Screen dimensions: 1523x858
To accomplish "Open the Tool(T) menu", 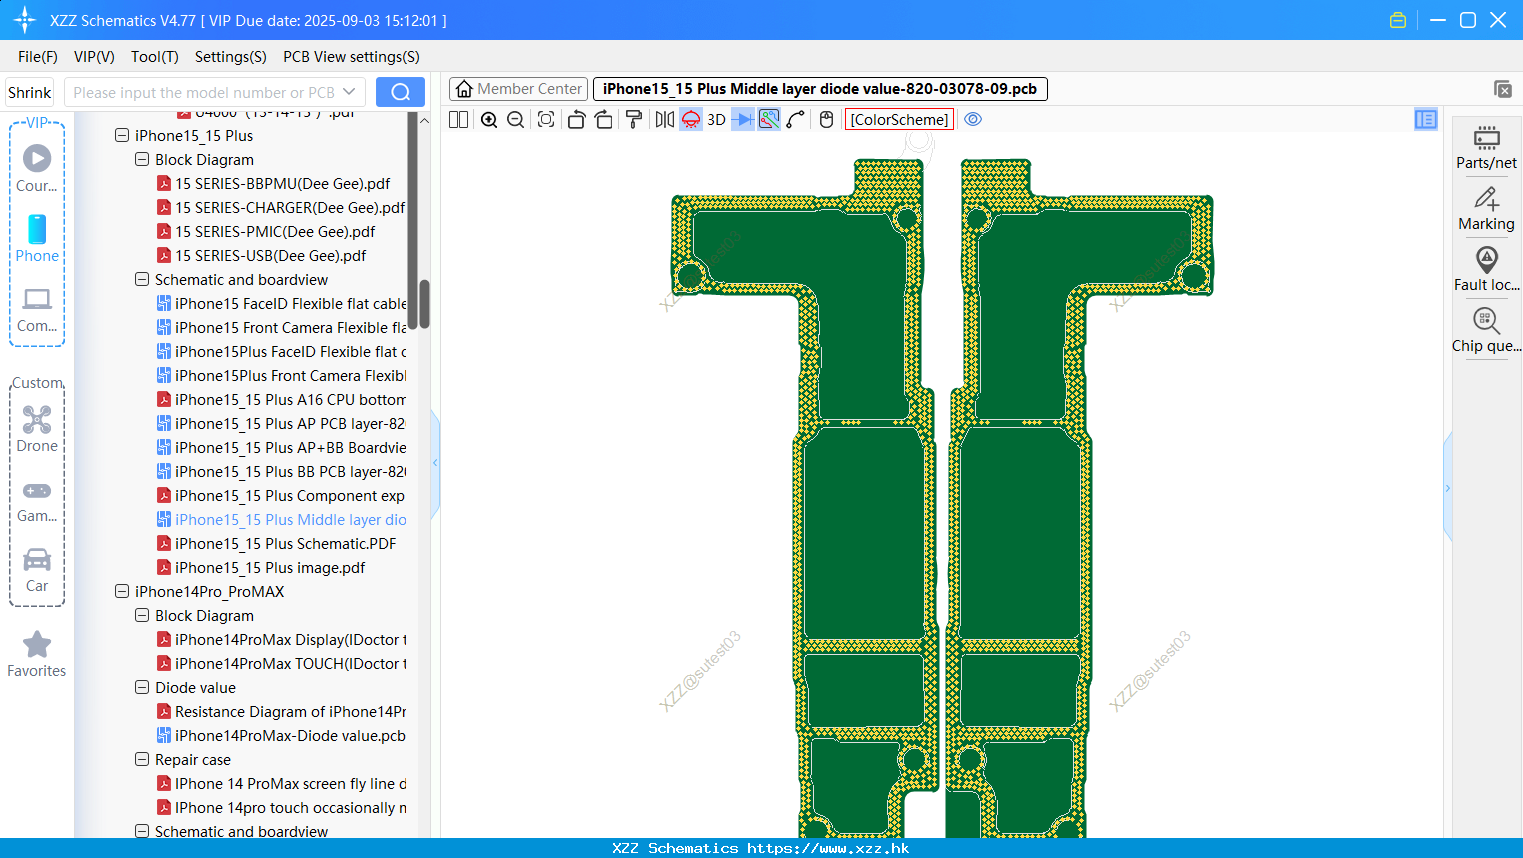I will 155,57.
